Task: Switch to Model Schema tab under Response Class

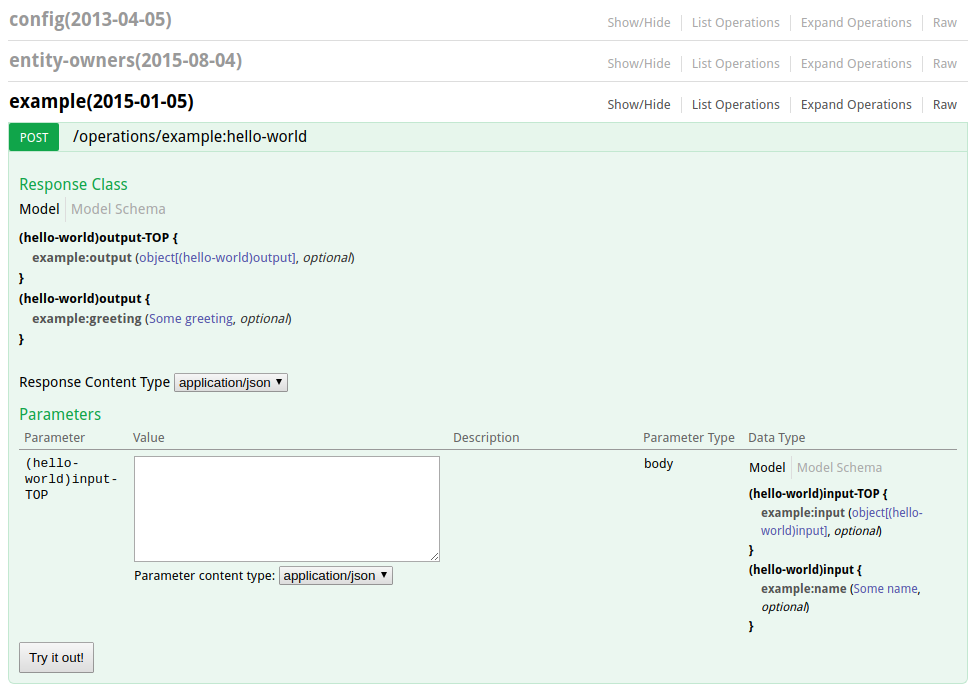Action: point(118,209)
